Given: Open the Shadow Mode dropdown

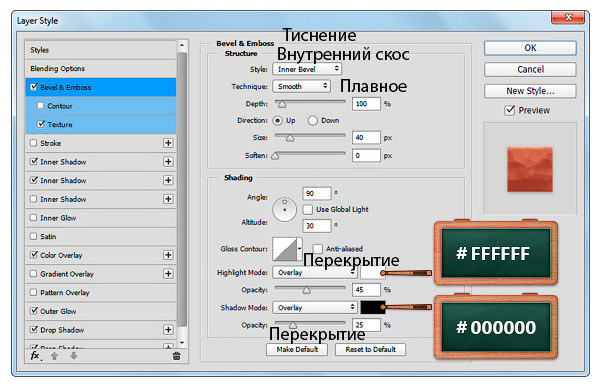Looking at the screenshot, I should (315, 307).
